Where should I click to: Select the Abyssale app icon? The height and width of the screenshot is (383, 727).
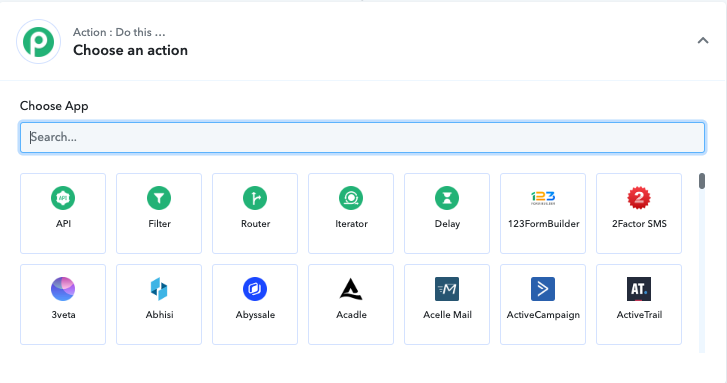(x=255, y=289)
